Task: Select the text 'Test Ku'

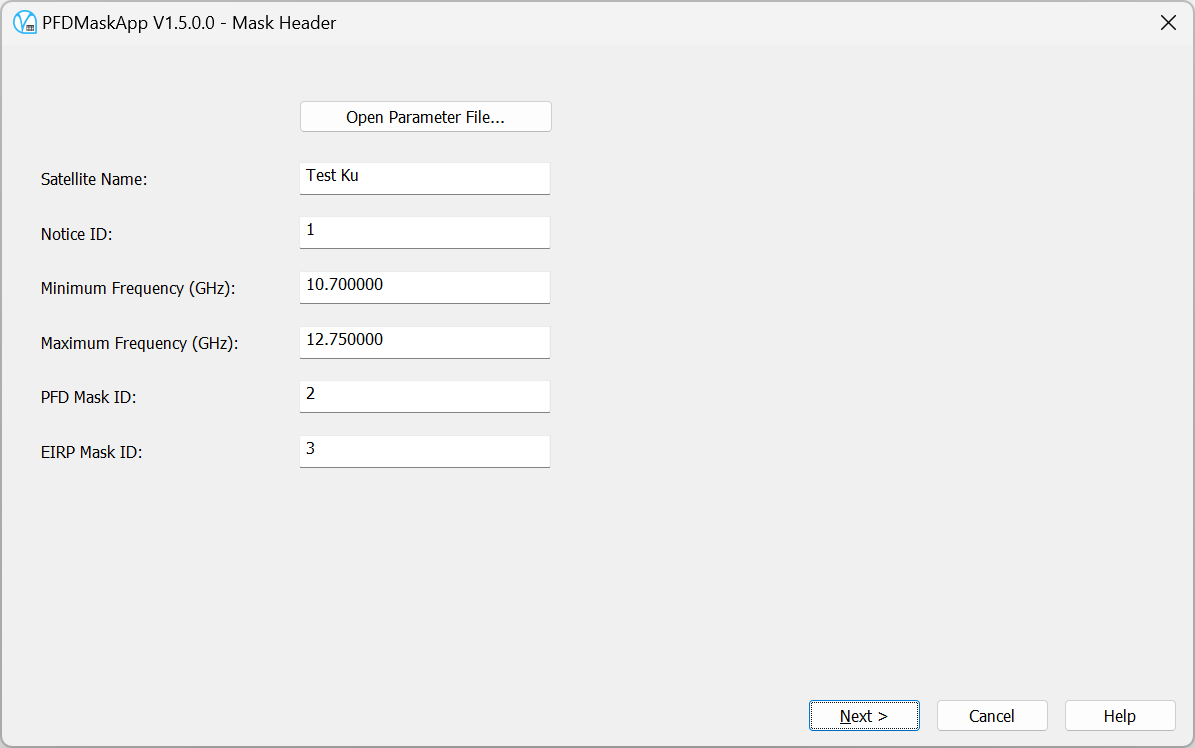Action: (332, 174)
